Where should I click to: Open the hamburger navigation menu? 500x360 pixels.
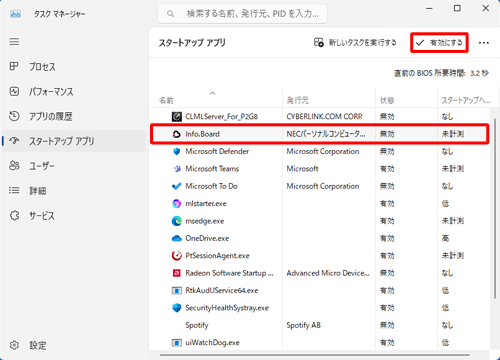14,42
